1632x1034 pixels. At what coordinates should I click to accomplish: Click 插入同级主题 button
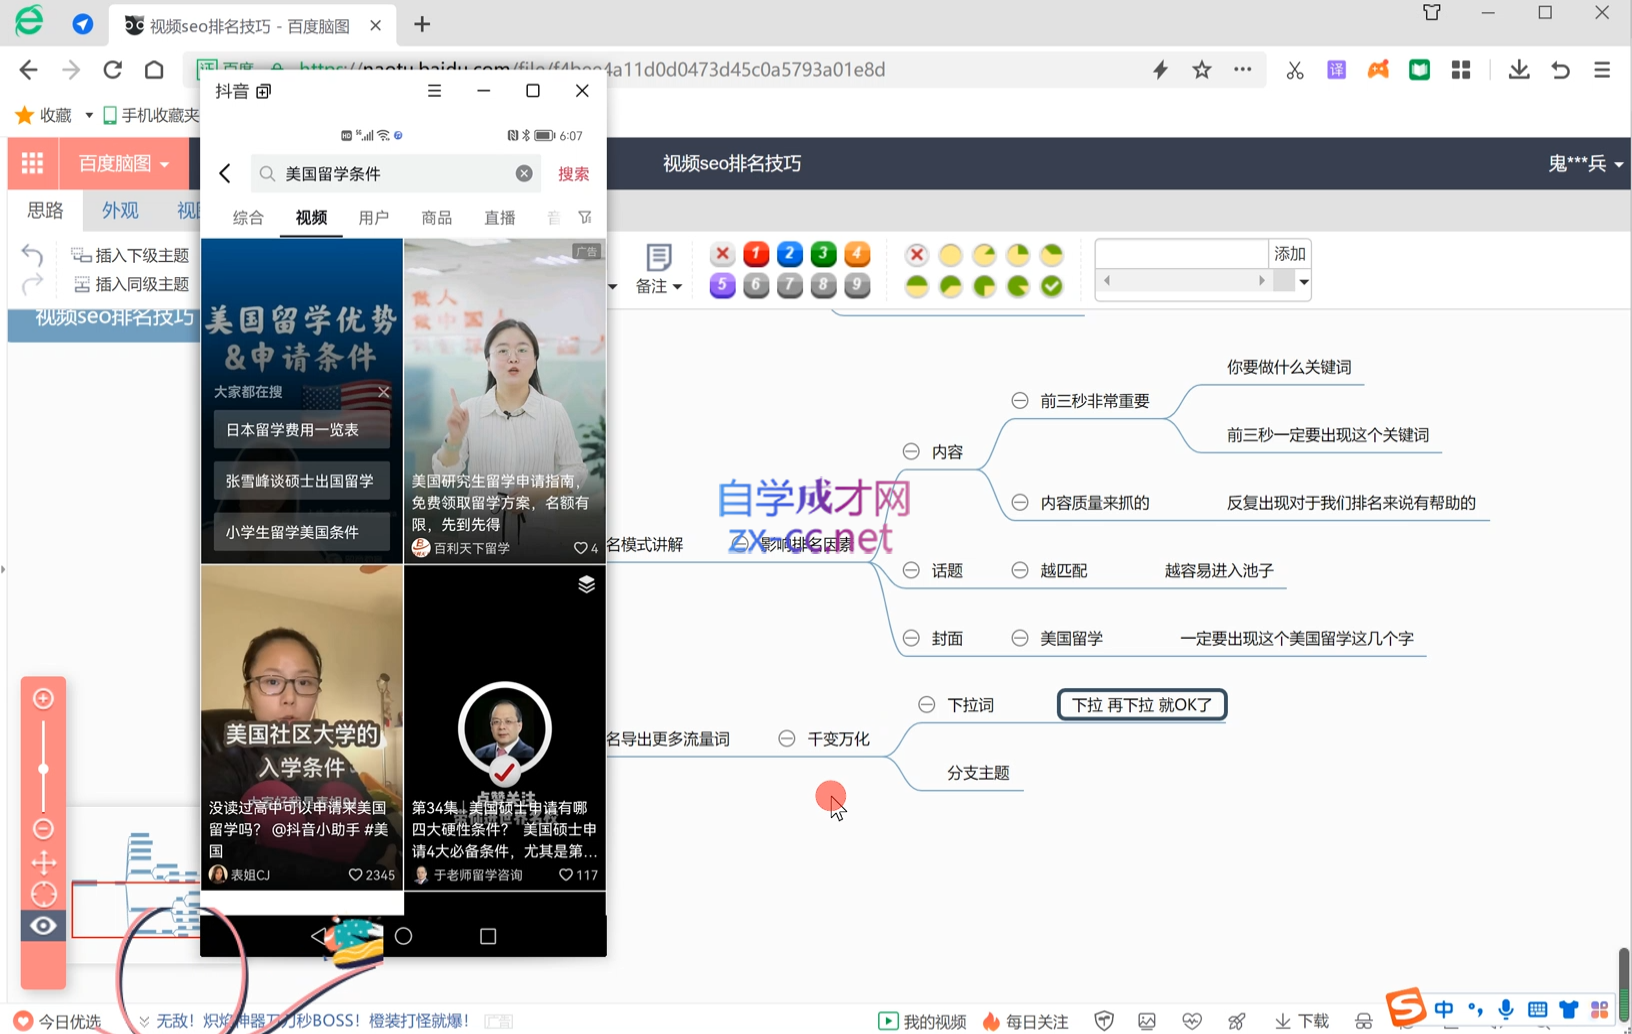[x=131, y=284]
